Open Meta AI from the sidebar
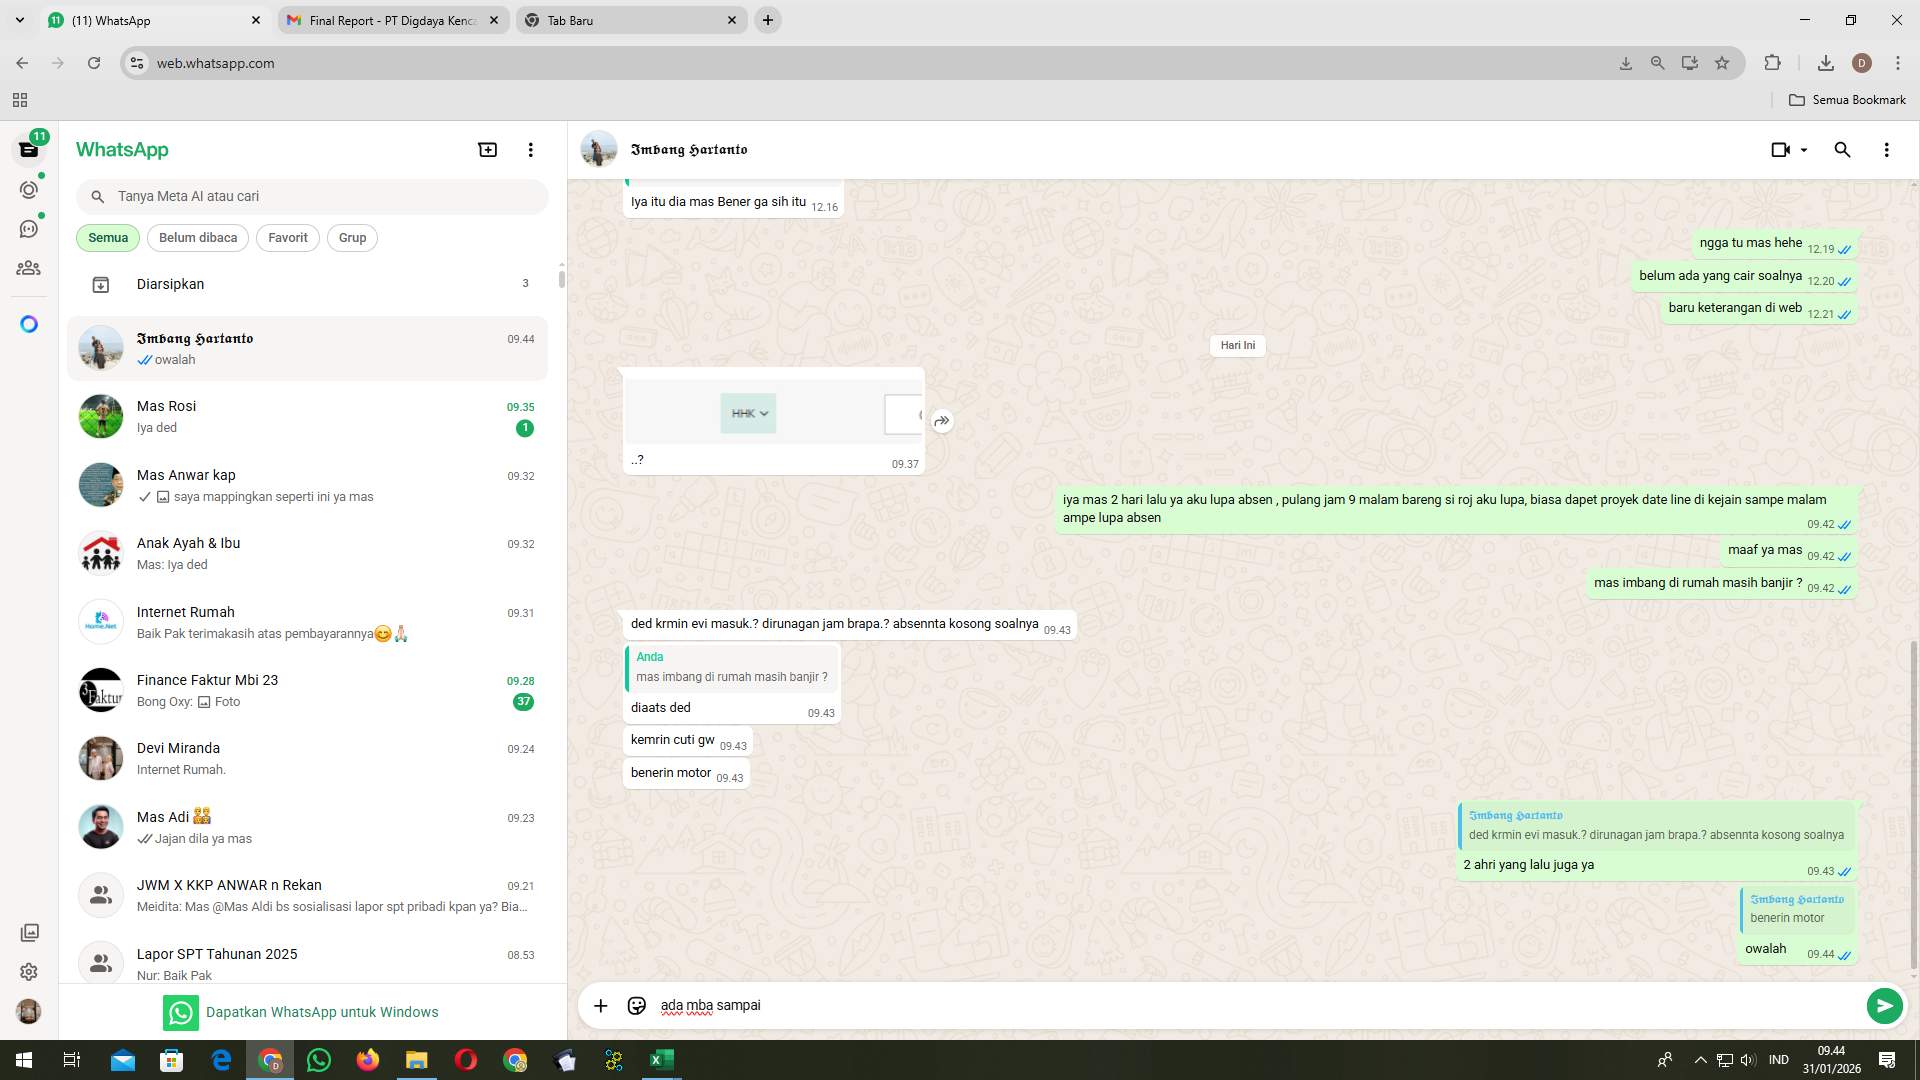 29,323
